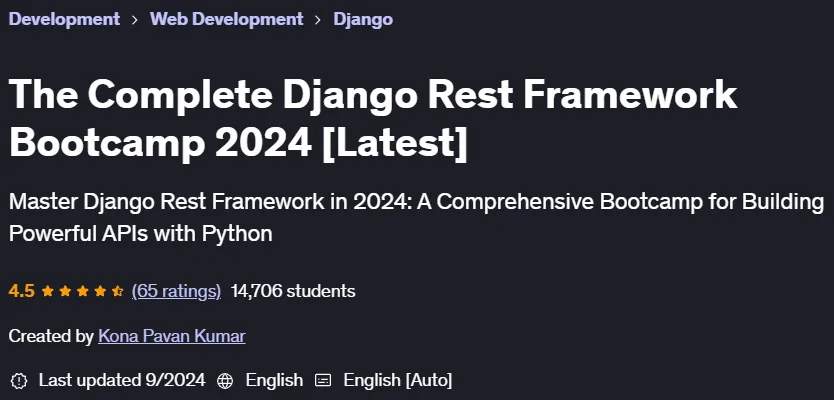This screenshot has width=834, height=400.
Task: Click the globe language icon
Action: pyautogui.click(x=225, y=380)
